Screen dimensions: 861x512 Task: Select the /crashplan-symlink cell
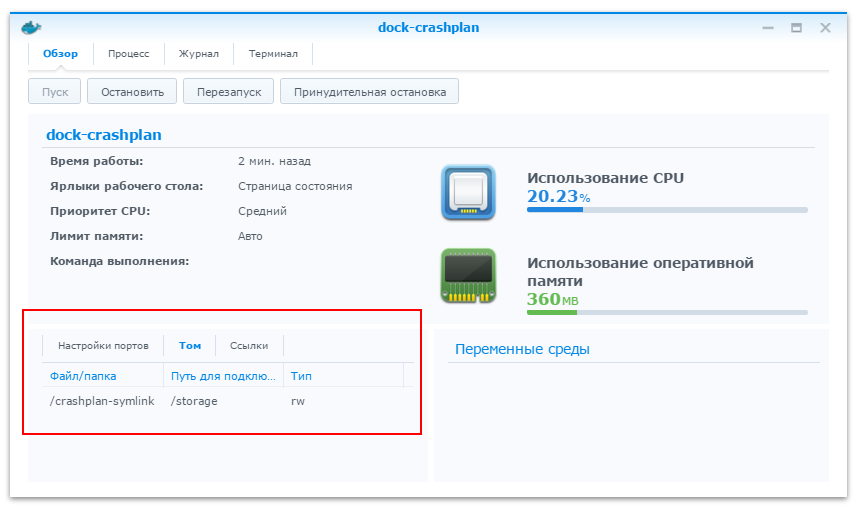(x=102, y=401)
